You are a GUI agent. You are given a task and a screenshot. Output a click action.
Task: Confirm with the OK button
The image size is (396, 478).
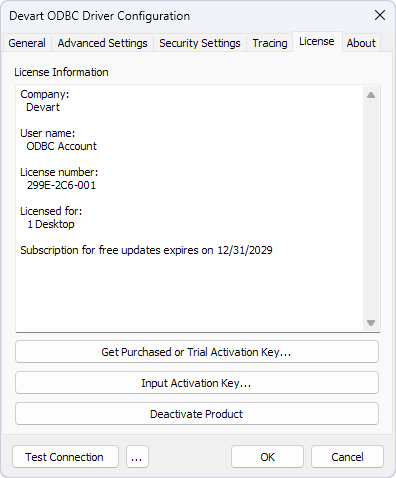tap(267, 457)
